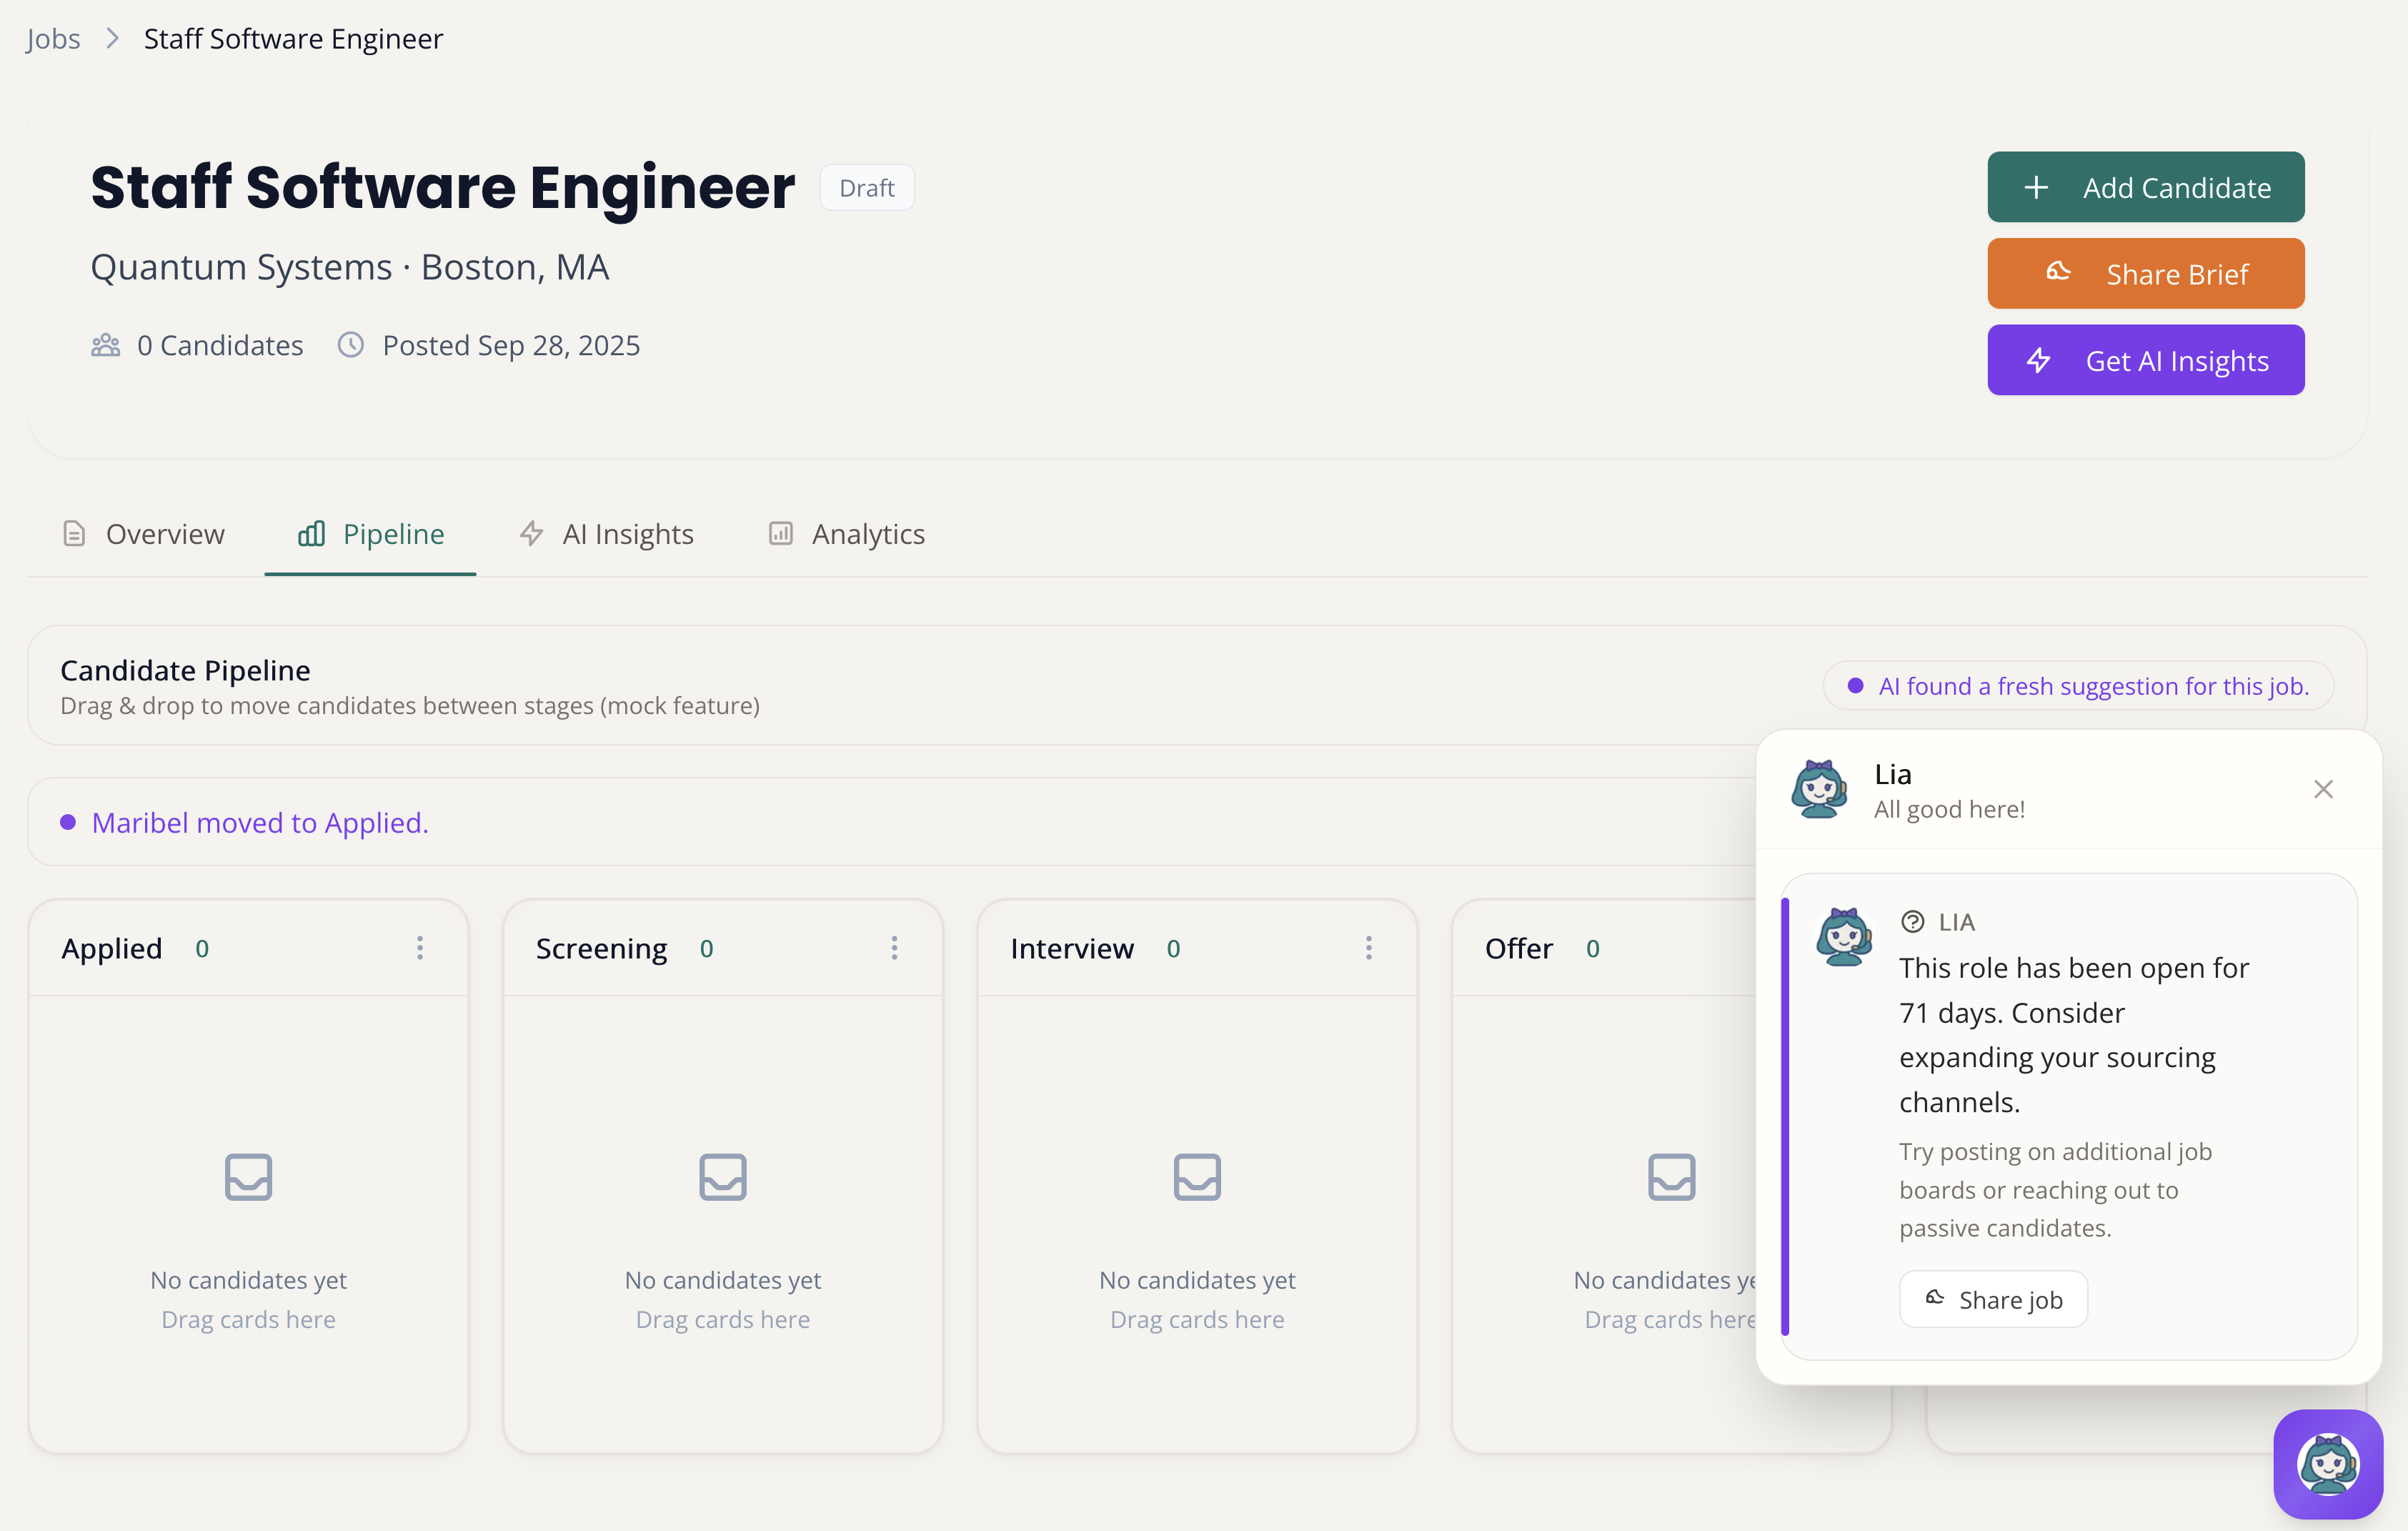Open the Overview tab document icon
This screenshot has width=2408, height=1531.
[74, 534]
